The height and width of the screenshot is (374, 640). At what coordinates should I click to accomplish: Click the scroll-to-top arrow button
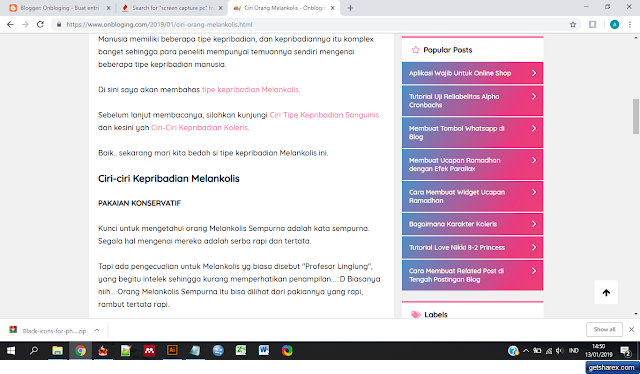606,292
